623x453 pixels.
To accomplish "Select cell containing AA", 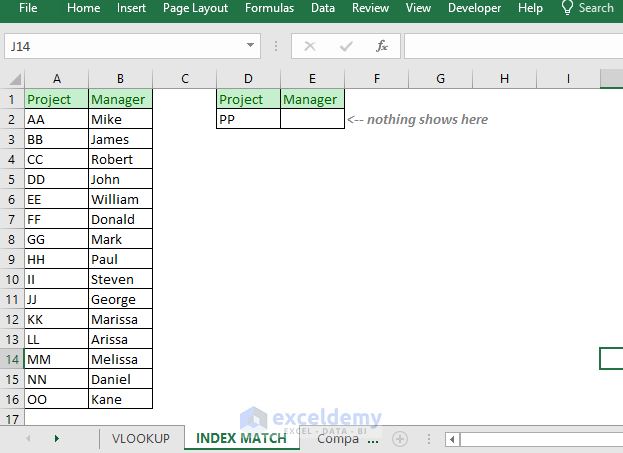I will [56, 119].
